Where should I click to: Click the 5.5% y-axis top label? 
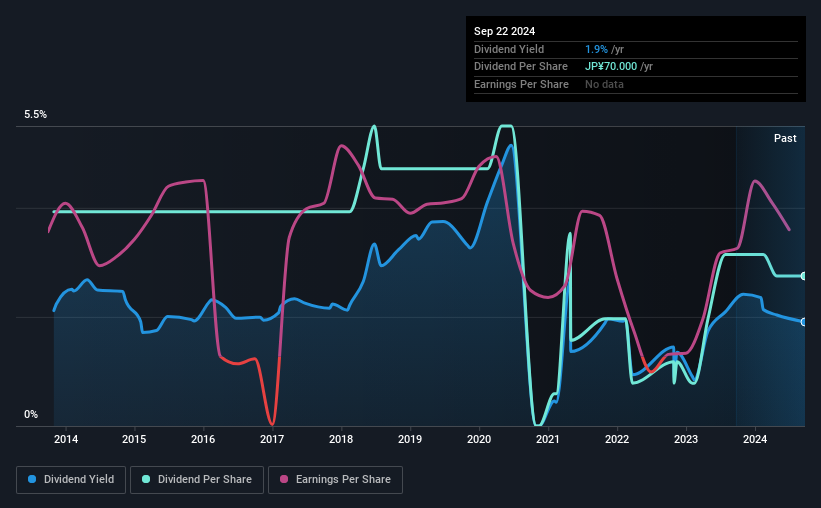click(x=36, y=115)
